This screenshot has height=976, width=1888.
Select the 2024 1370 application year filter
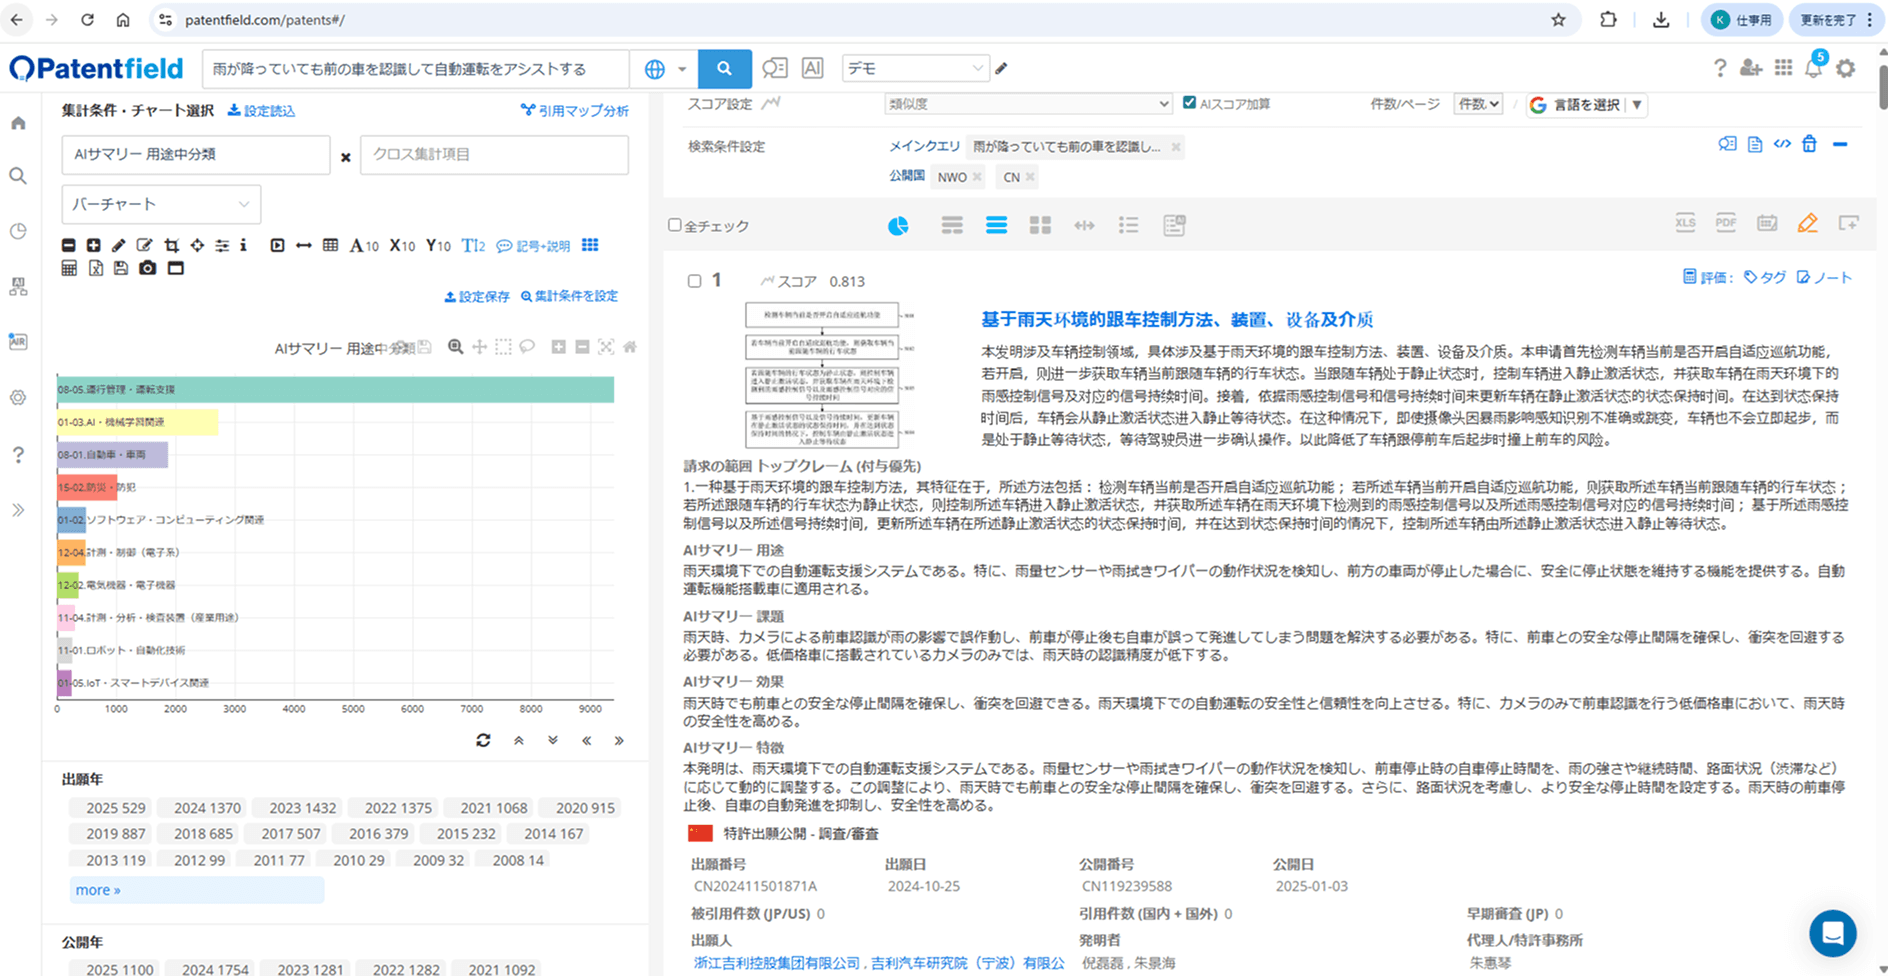pyautogui.click(x=207, y=808)
